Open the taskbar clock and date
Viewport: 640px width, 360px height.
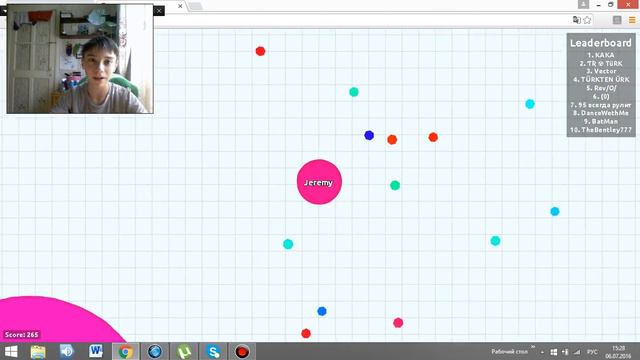click(618, 352)
